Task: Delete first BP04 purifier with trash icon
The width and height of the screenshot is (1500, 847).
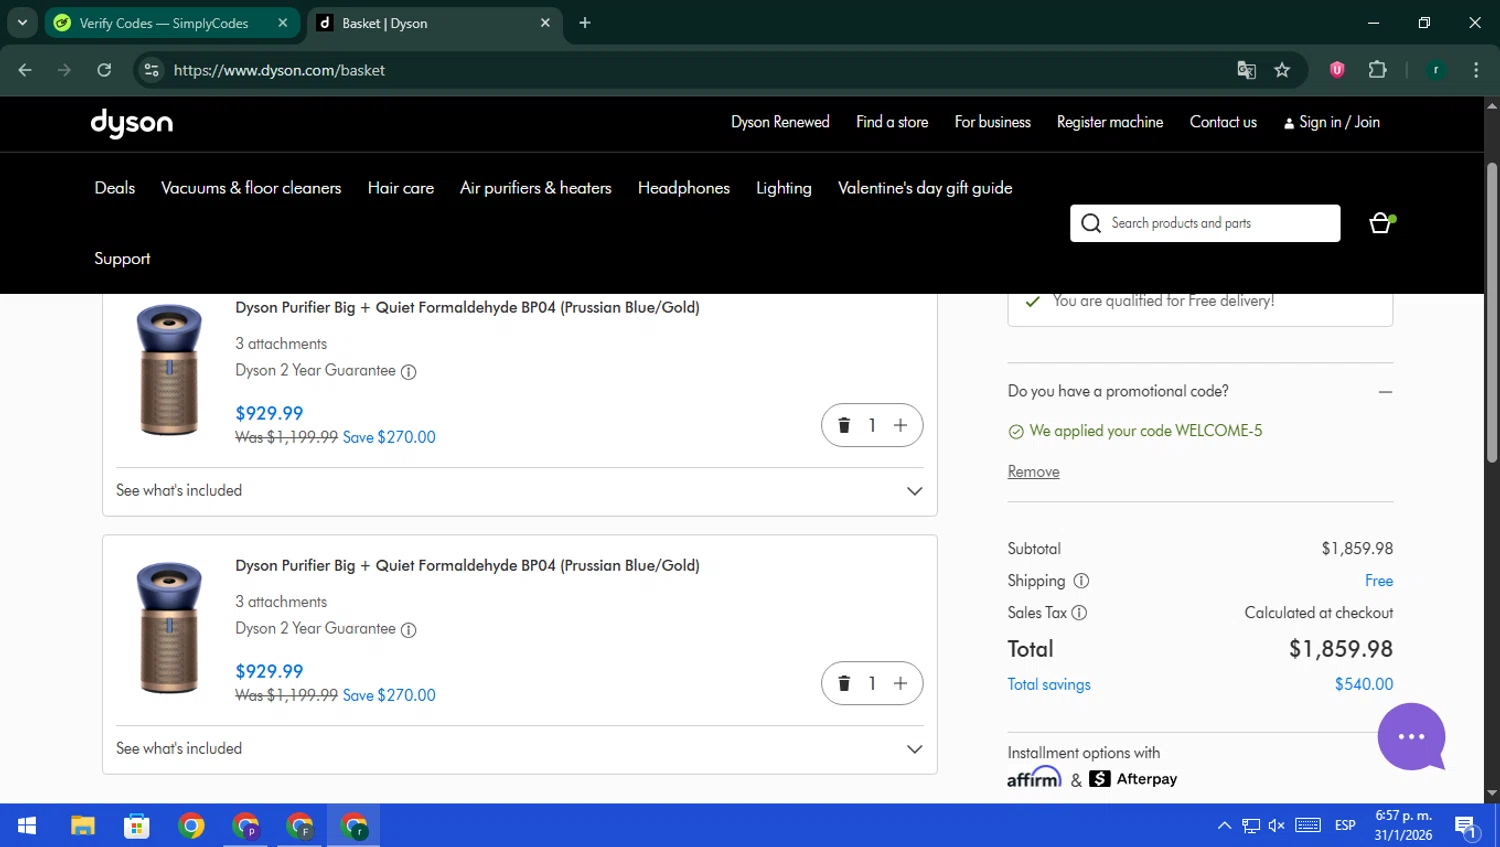Action: tap(844, 425)
